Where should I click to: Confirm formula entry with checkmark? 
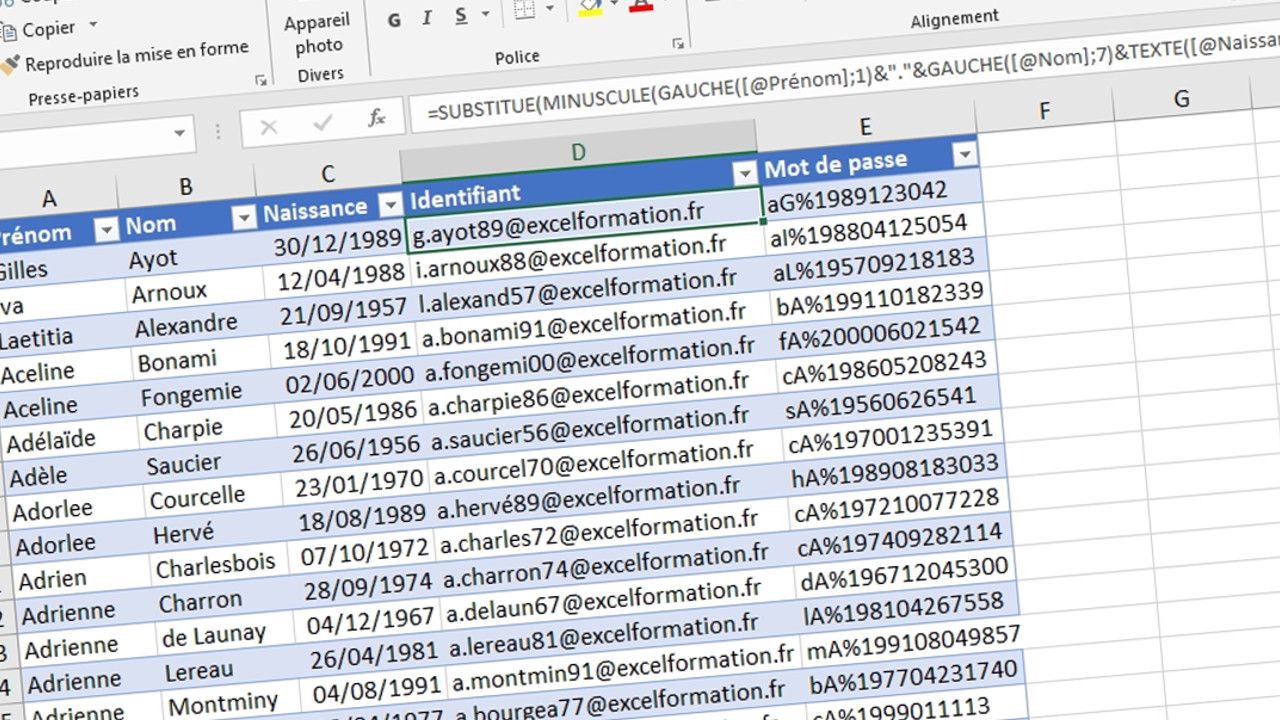tap(322, 123)
